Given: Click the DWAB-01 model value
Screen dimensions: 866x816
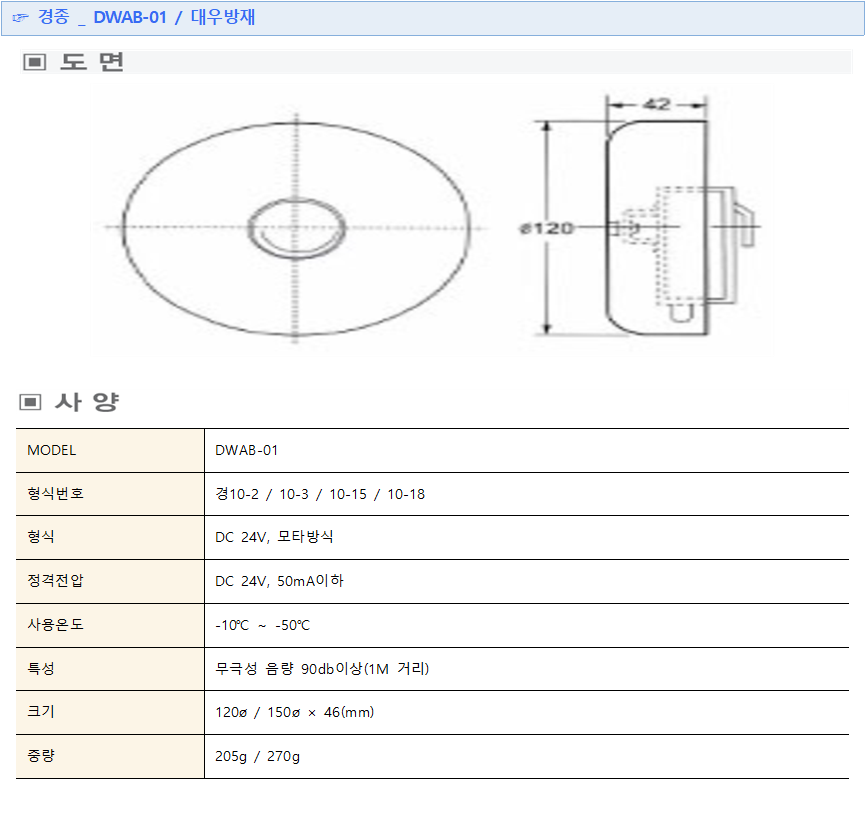Looking at the screenshot, I should coord(246,450).
